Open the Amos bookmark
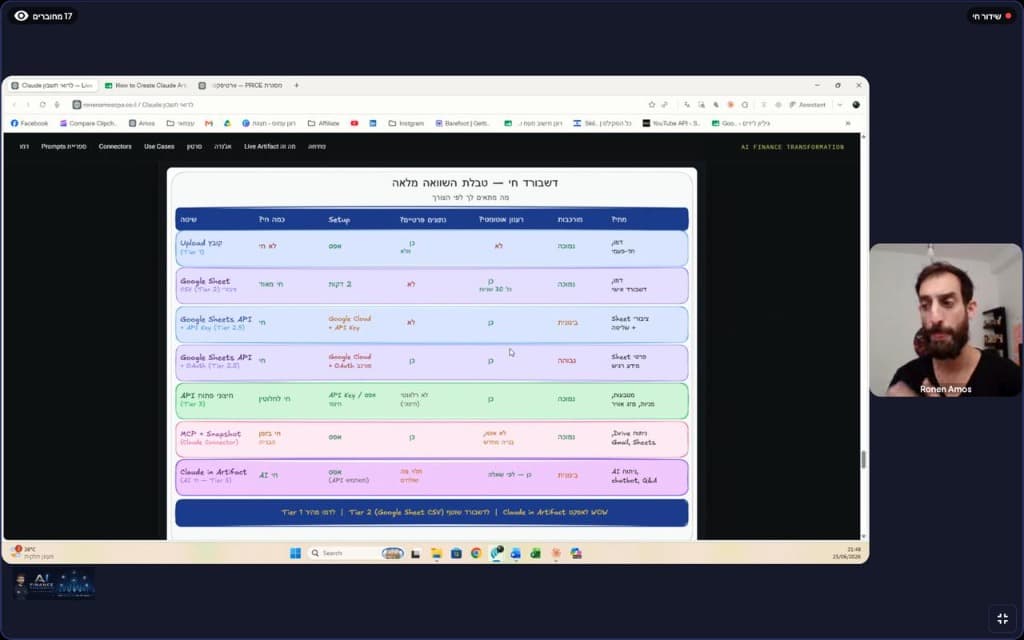 coord(142,123)
